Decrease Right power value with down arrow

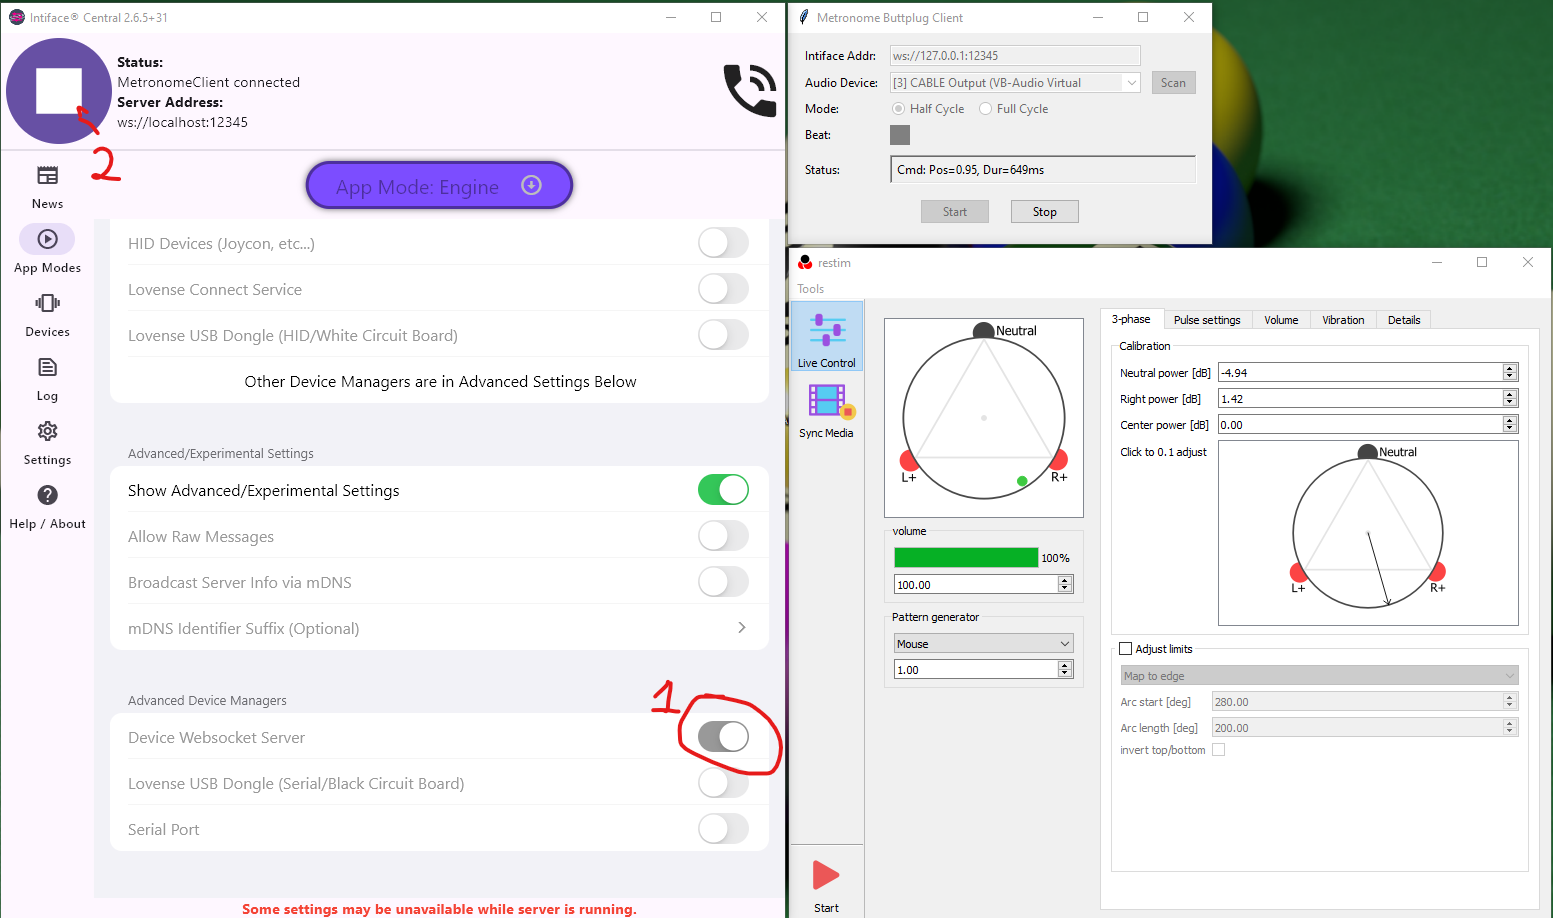click(1510, 402)
